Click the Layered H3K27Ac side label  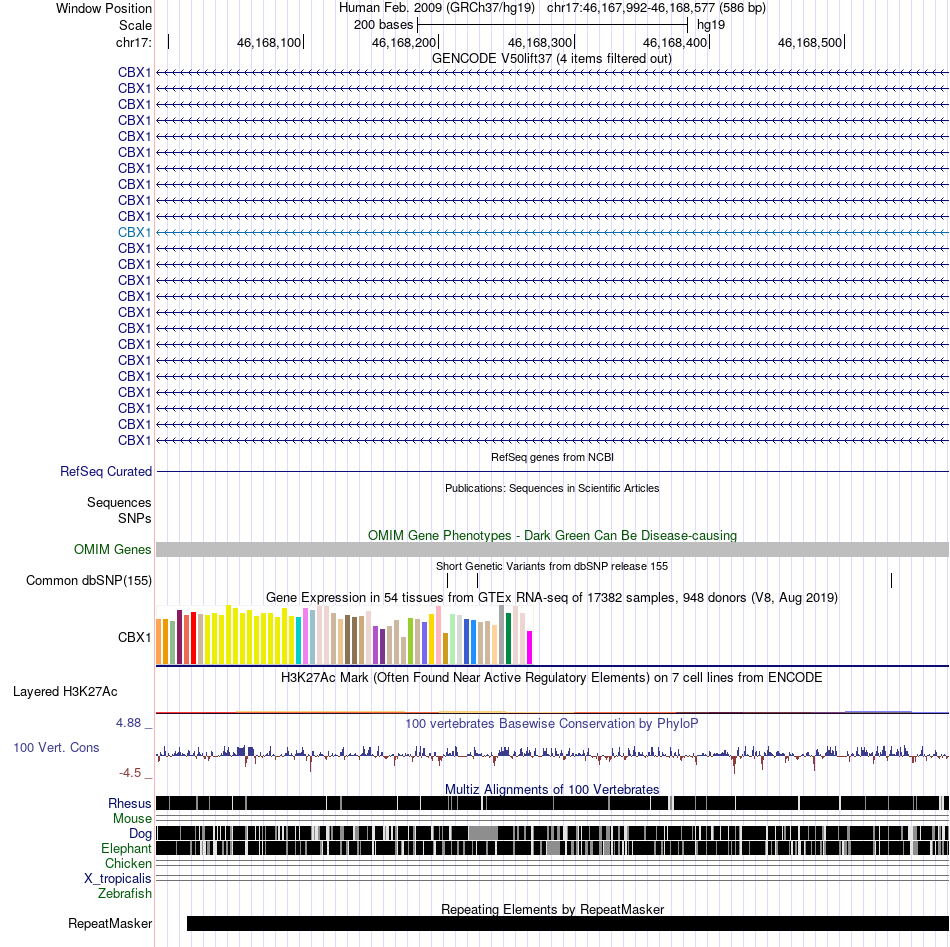click(x=65, y=691)
